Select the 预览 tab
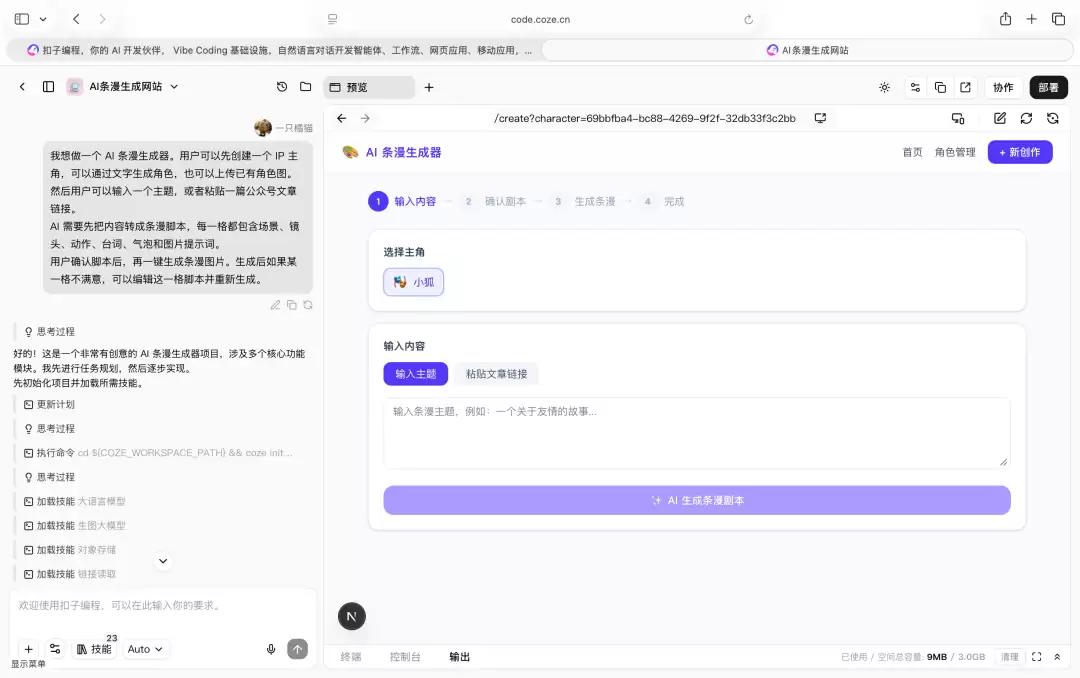Screen dimensions: 1080x678 [x=369, y=88]
